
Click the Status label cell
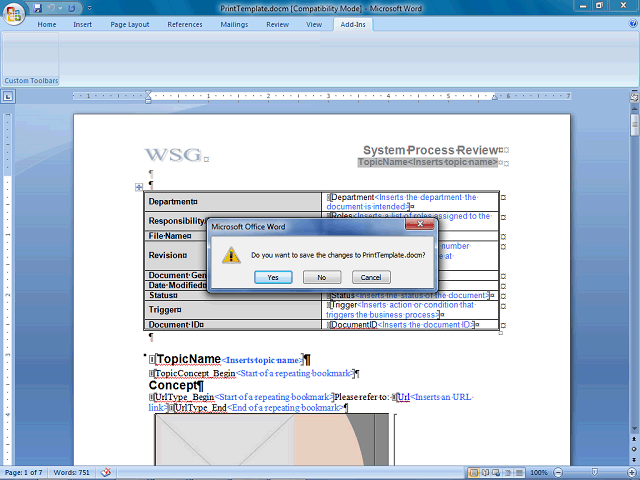[x=233, y=296]
